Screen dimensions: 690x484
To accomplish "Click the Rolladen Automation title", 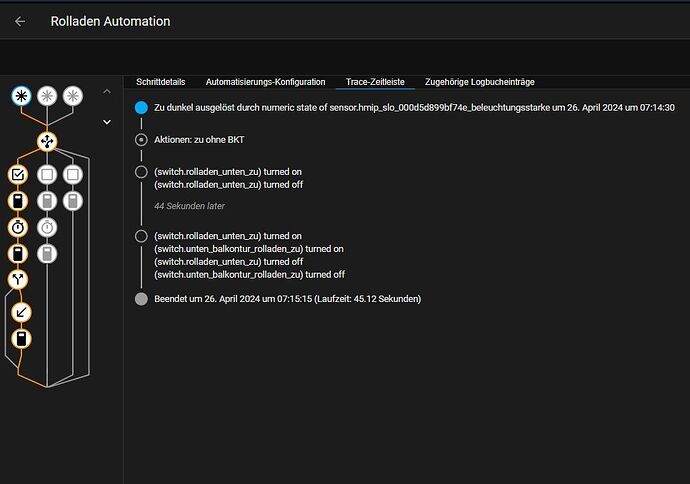I will pos(110,21).
